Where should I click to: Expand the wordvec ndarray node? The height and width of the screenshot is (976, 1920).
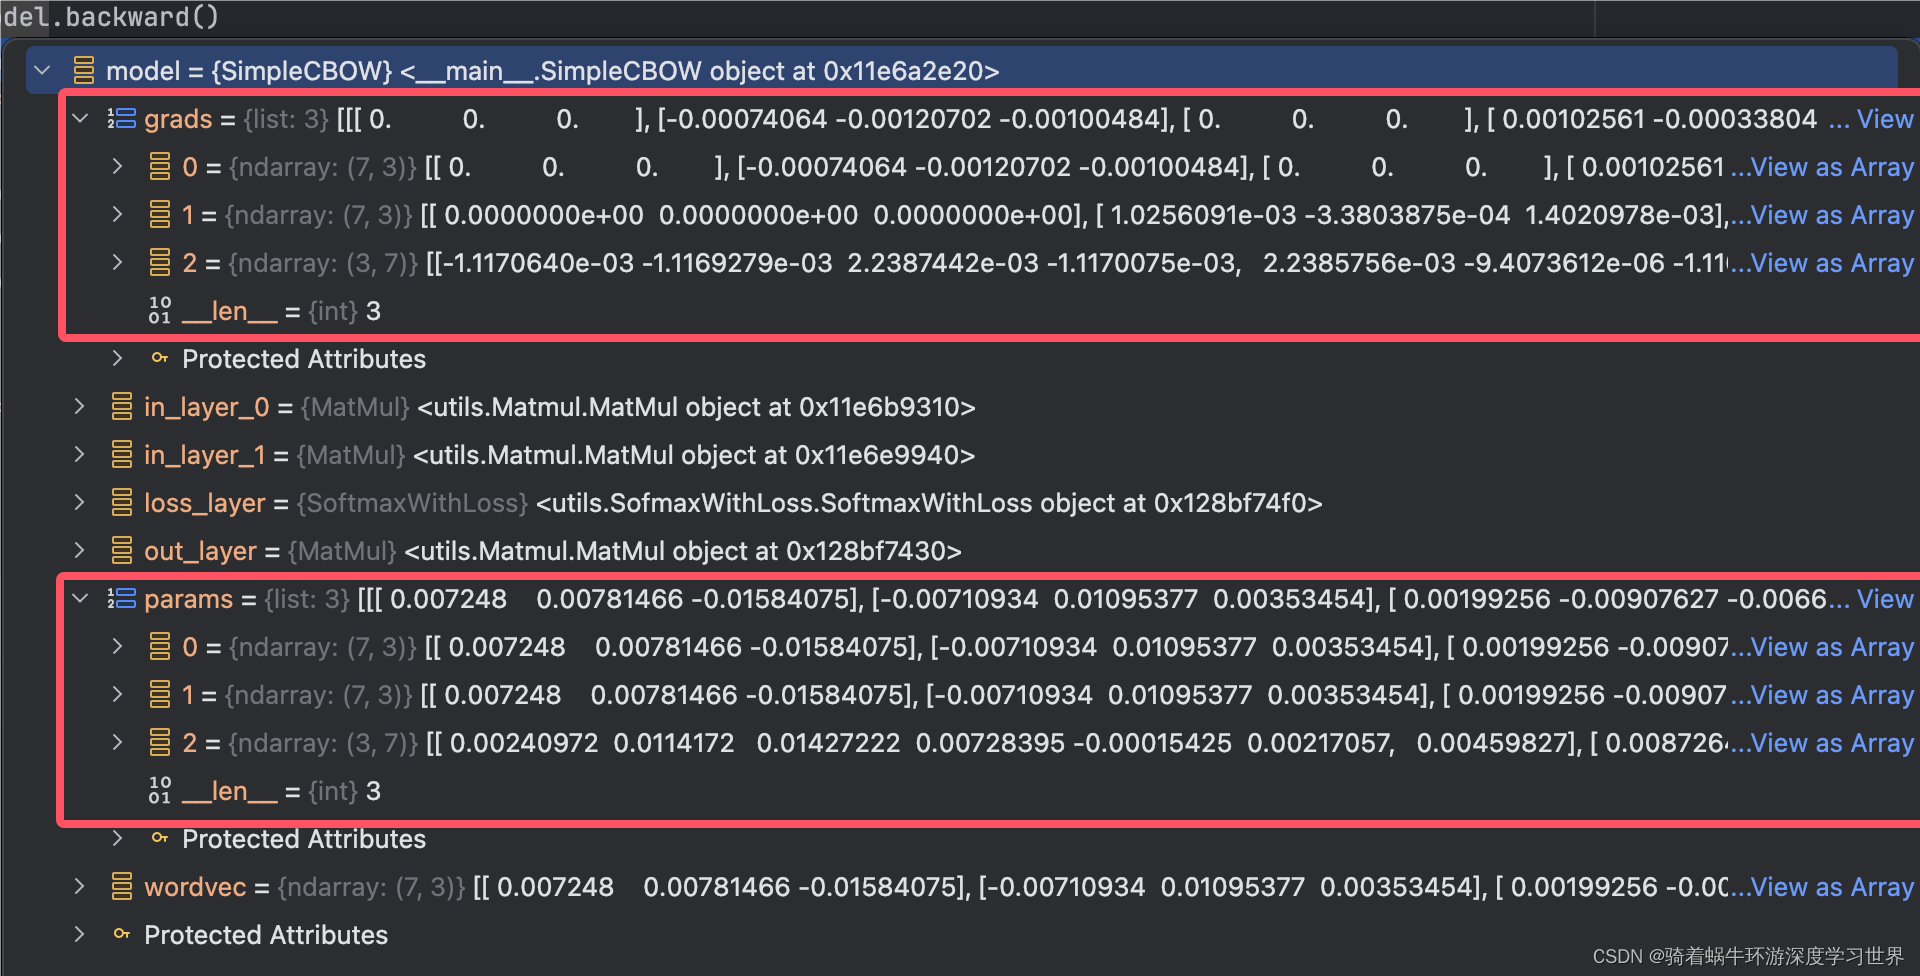coord(79,886)
